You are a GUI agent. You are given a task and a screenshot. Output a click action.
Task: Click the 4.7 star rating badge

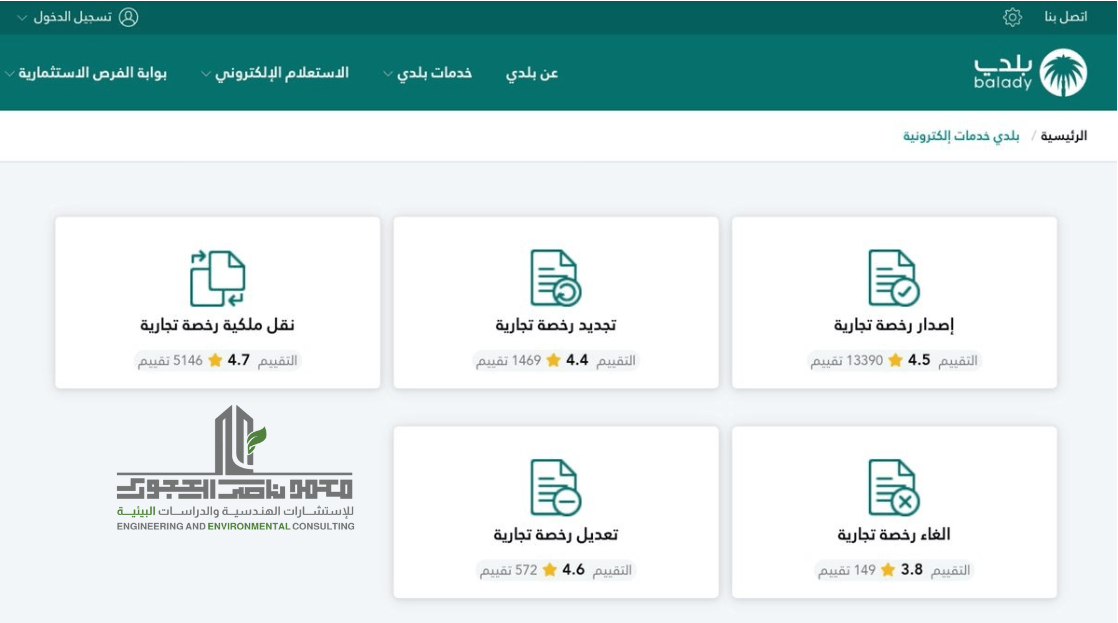(x=217, y=360)
